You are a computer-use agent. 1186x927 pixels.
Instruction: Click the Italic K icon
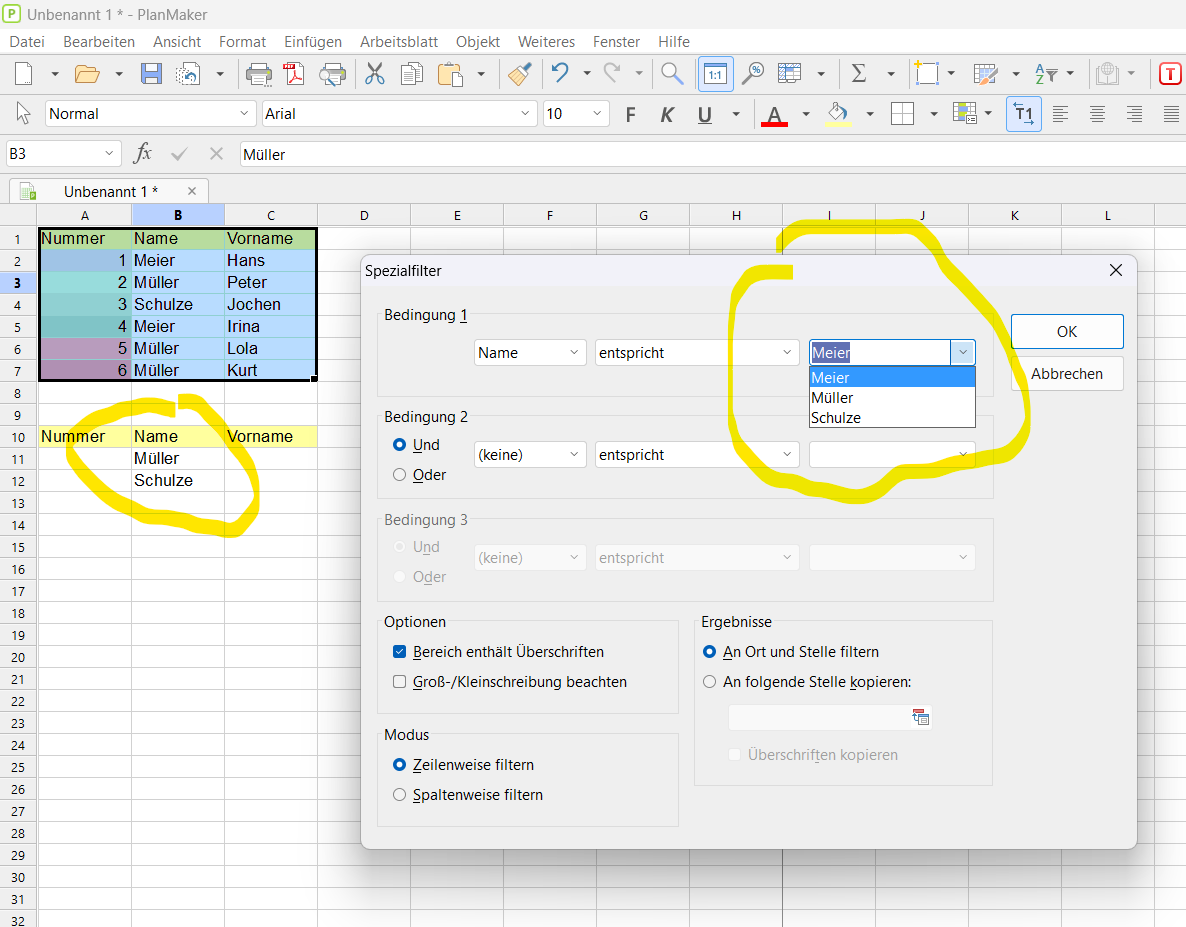click(667, 114)
